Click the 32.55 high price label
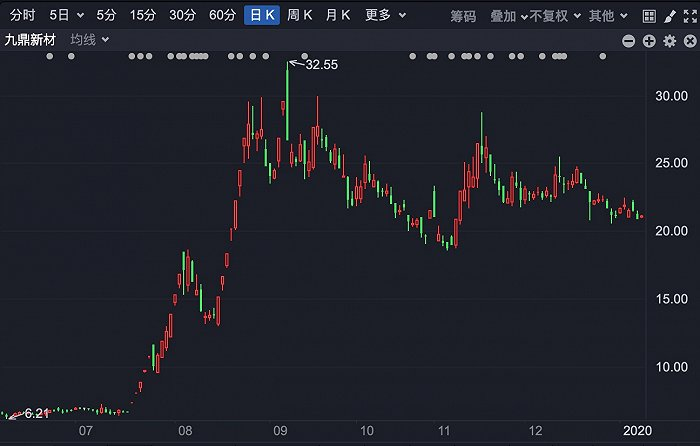The width and height of the screenshot is (700, 446). 321,65
